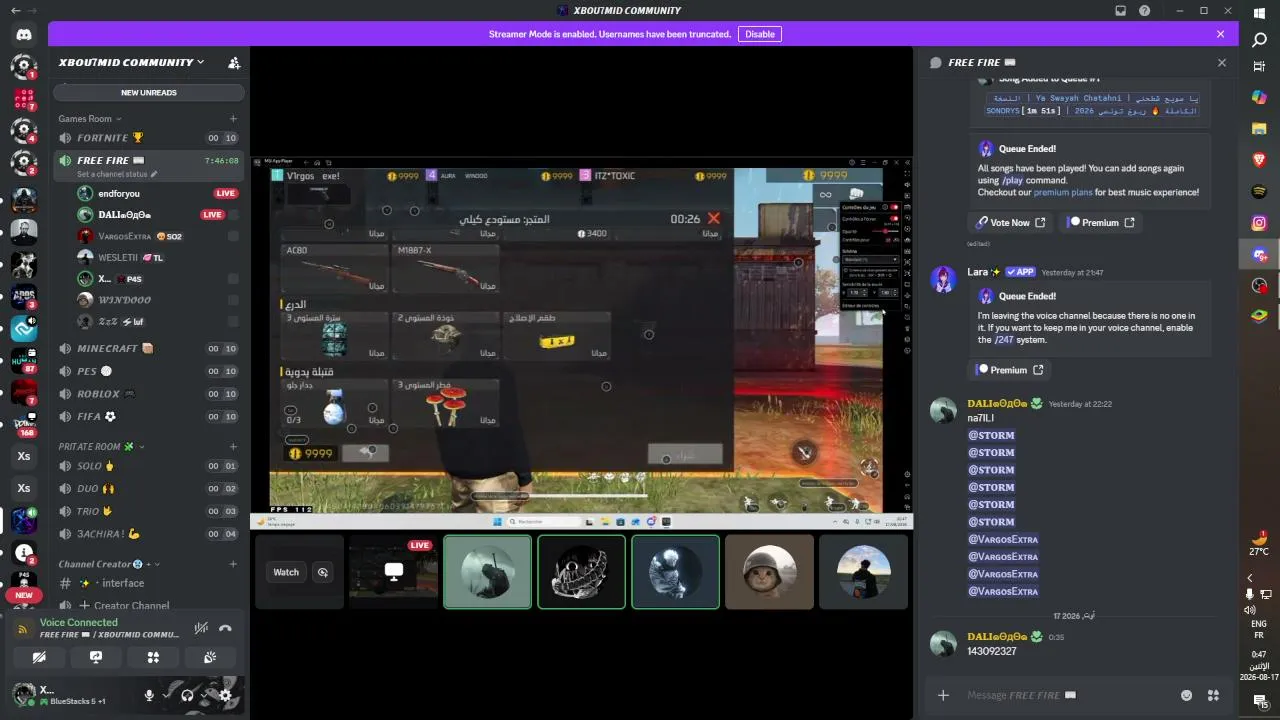The width and height of the screenshot is (1280, 720).
Task: Open the TRIO private voice channel
Action: [x=148, y=511]
